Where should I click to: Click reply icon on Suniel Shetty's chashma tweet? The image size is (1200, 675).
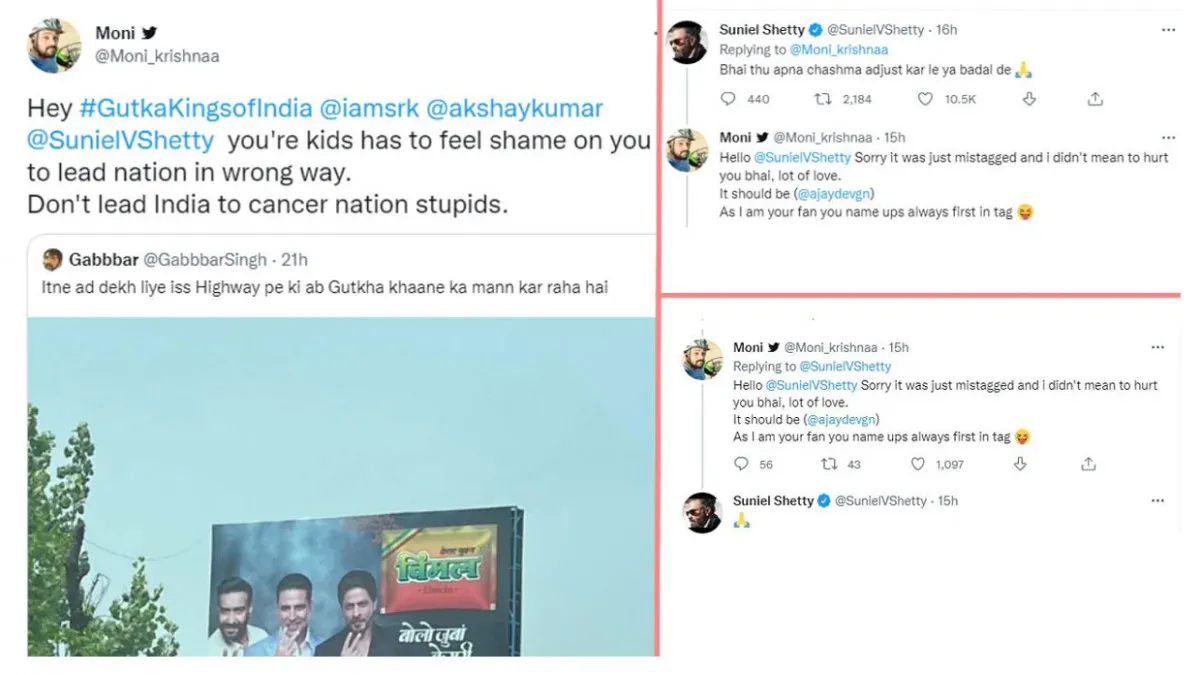pos(728,99)
